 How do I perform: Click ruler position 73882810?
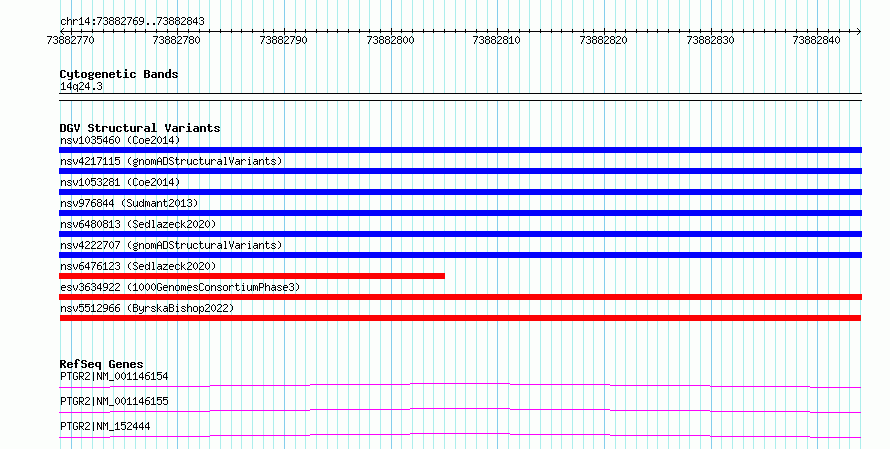[x=497, y=40]
